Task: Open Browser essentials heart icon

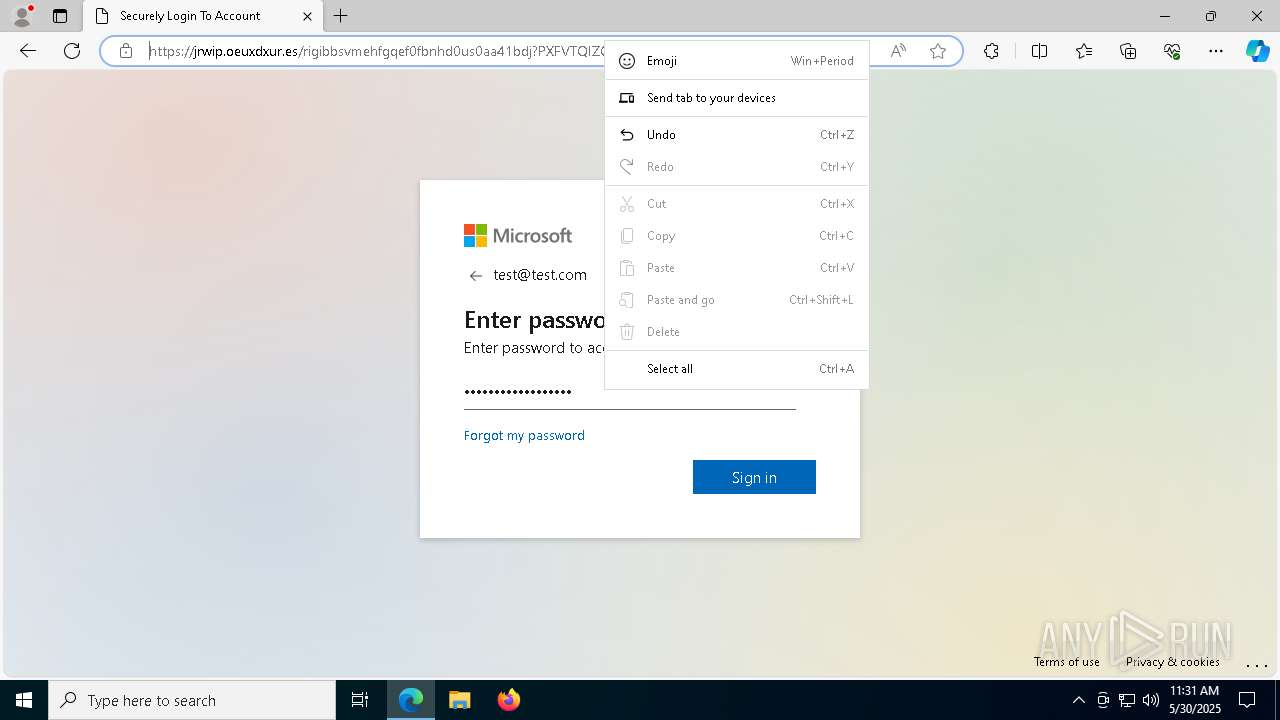Action: 1172,51
